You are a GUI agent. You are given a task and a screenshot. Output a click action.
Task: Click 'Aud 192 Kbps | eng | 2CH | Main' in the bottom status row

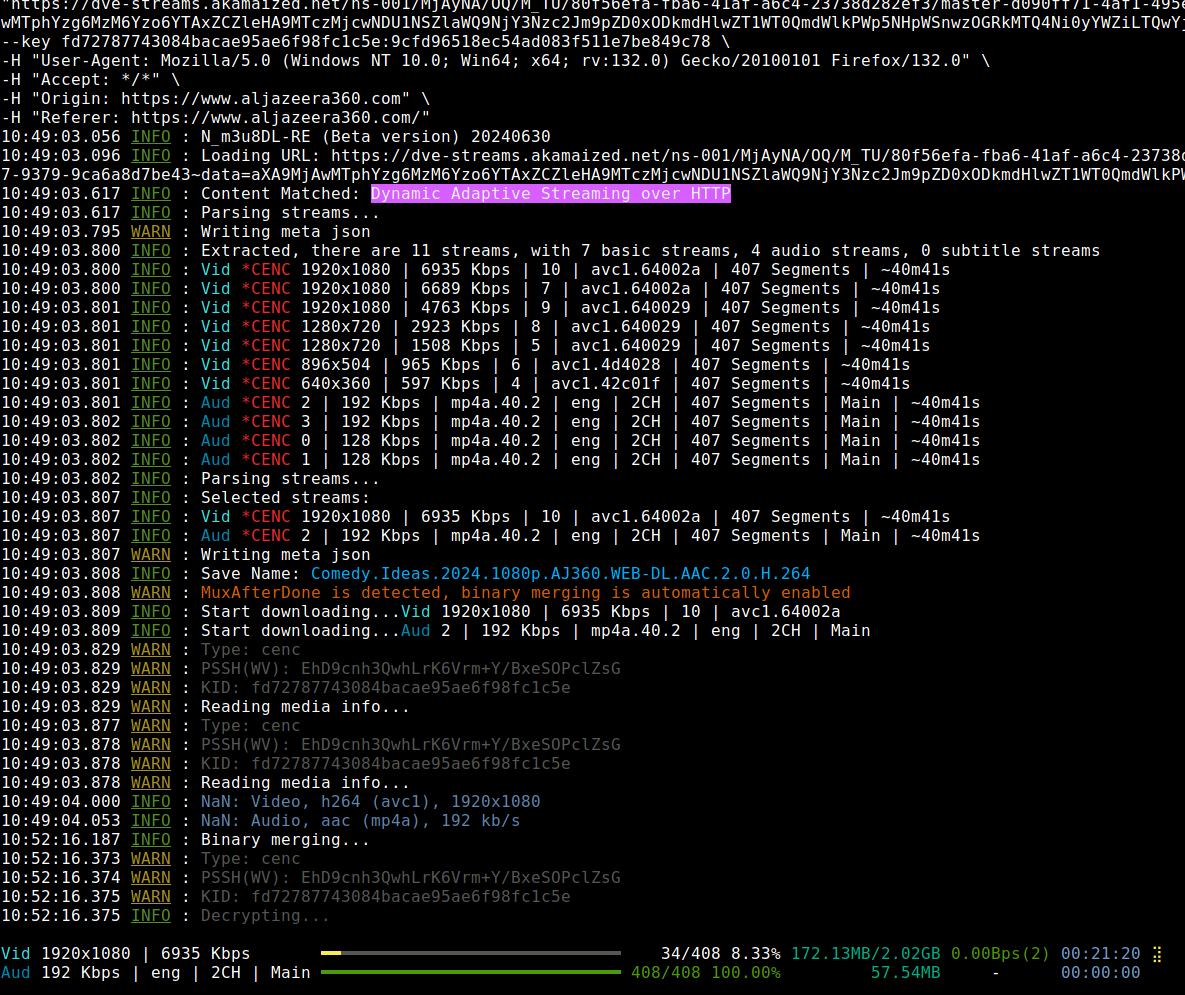156,972
